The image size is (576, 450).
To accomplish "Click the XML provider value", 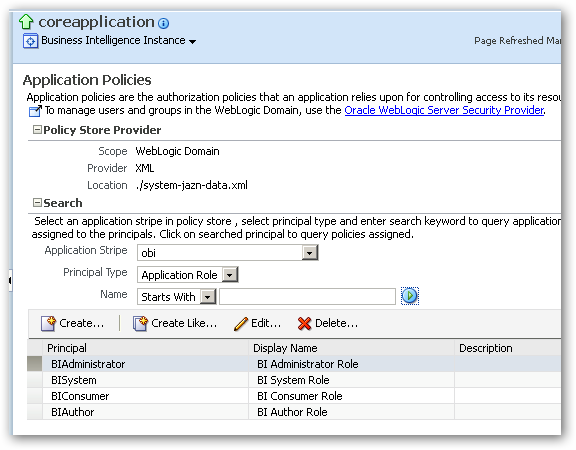I will [x=145, y=168].
